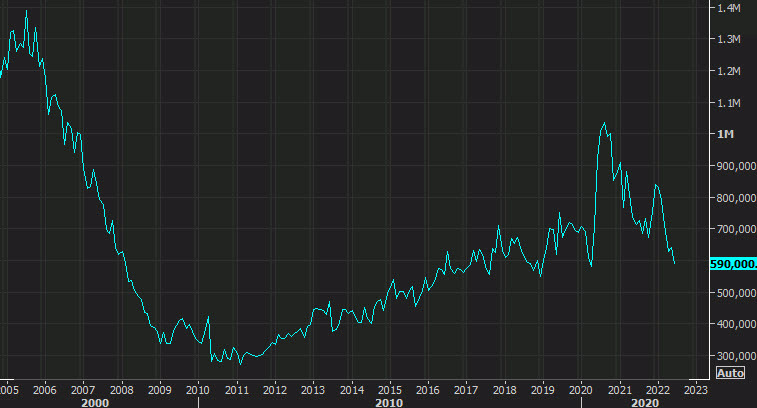Select the 1.4M y-axis label

coord(729,8)
